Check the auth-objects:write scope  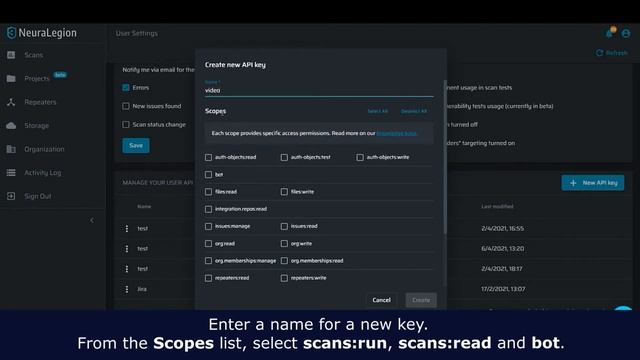pos(360,157)
